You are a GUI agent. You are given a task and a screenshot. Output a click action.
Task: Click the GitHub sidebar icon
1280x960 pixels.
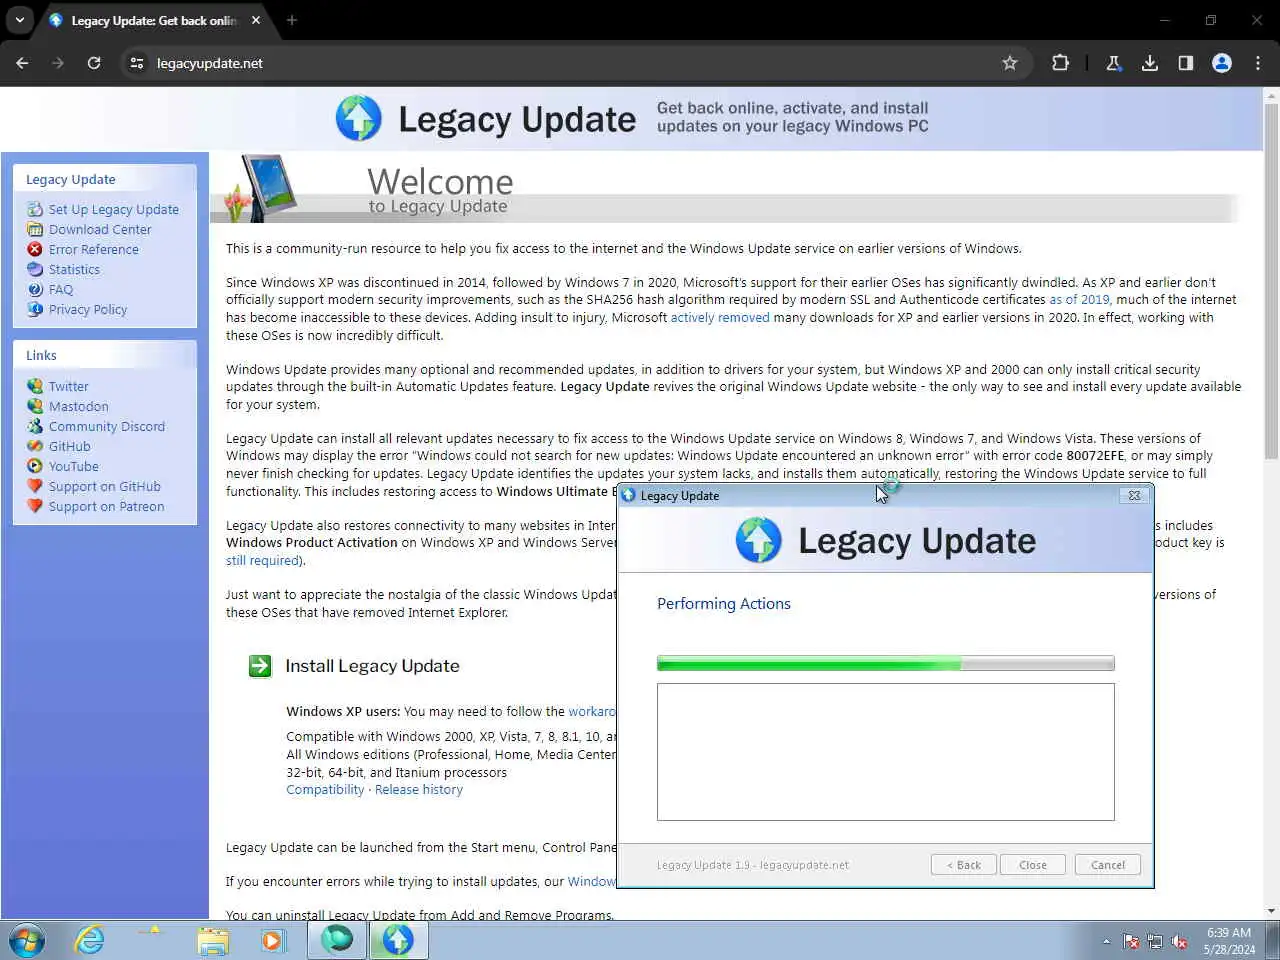click(x=35, y=446)
